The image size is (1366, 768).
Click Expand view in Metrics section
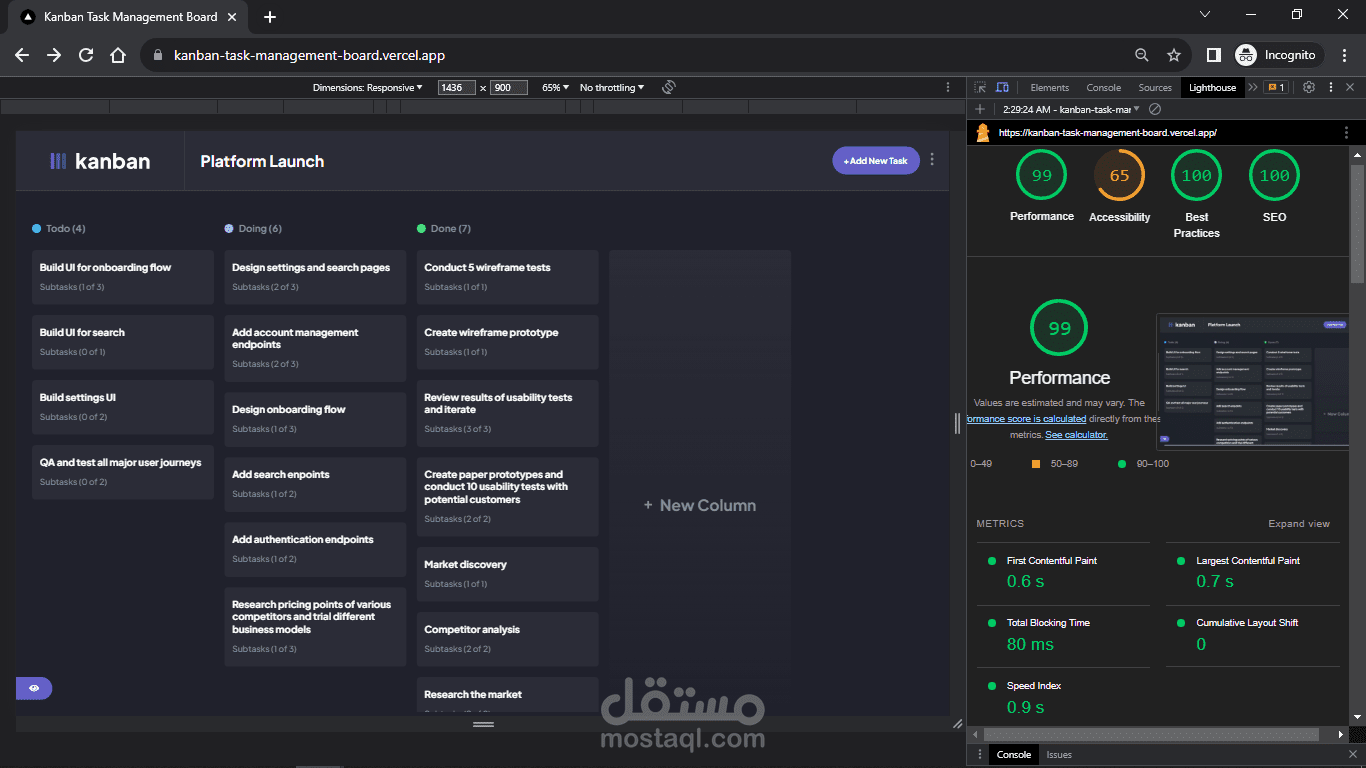pos(1299,524)
